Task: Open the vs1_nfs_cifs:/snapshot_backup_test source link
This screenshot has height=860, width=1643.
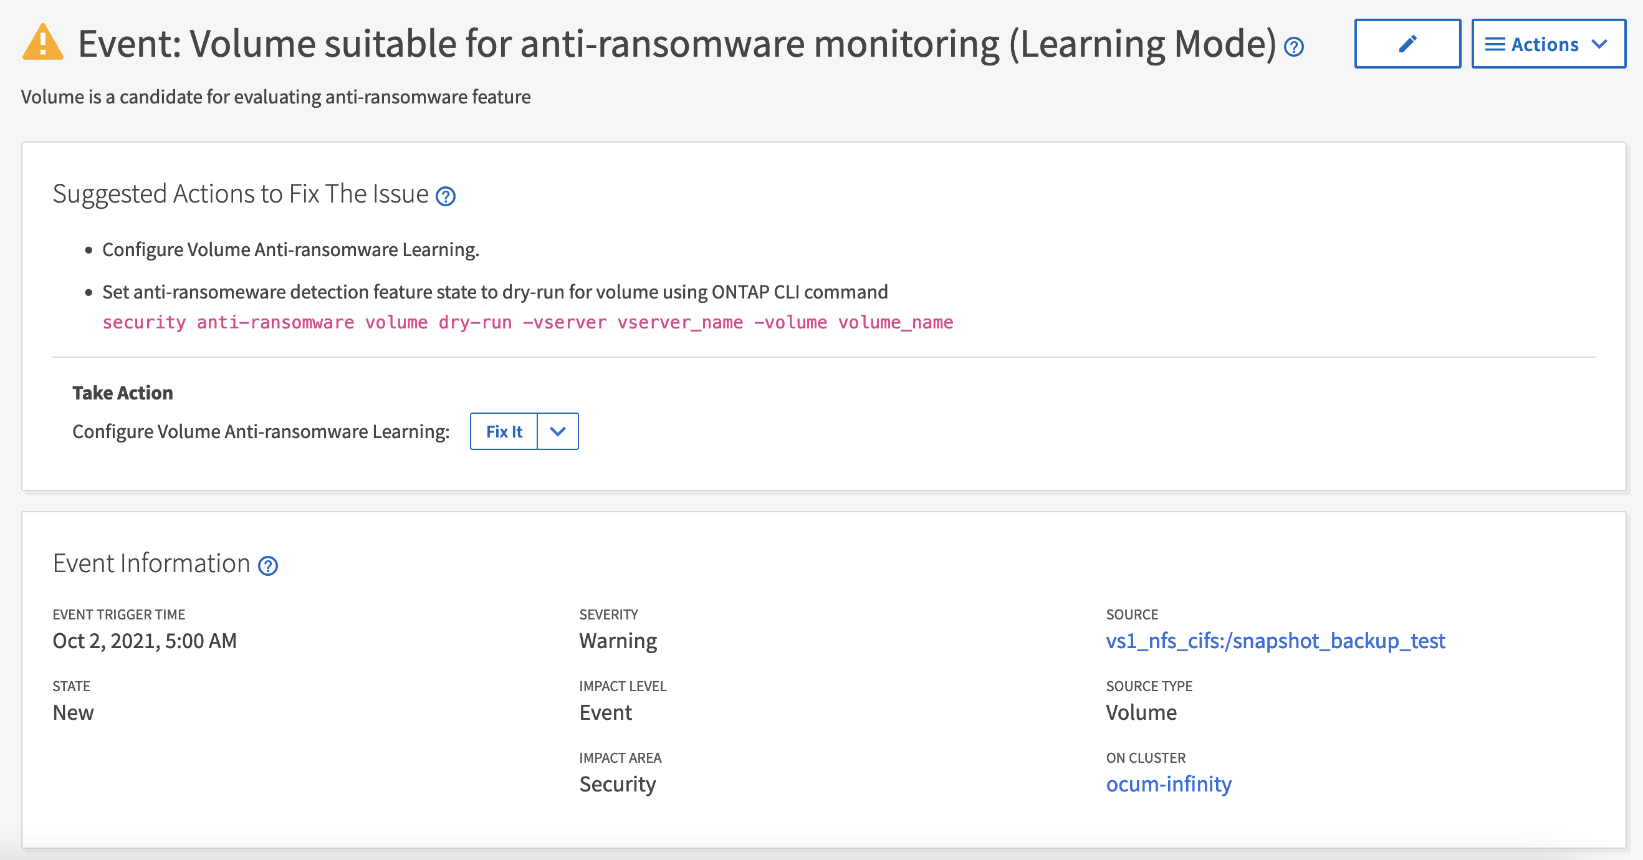Action: pos(1275,641)
